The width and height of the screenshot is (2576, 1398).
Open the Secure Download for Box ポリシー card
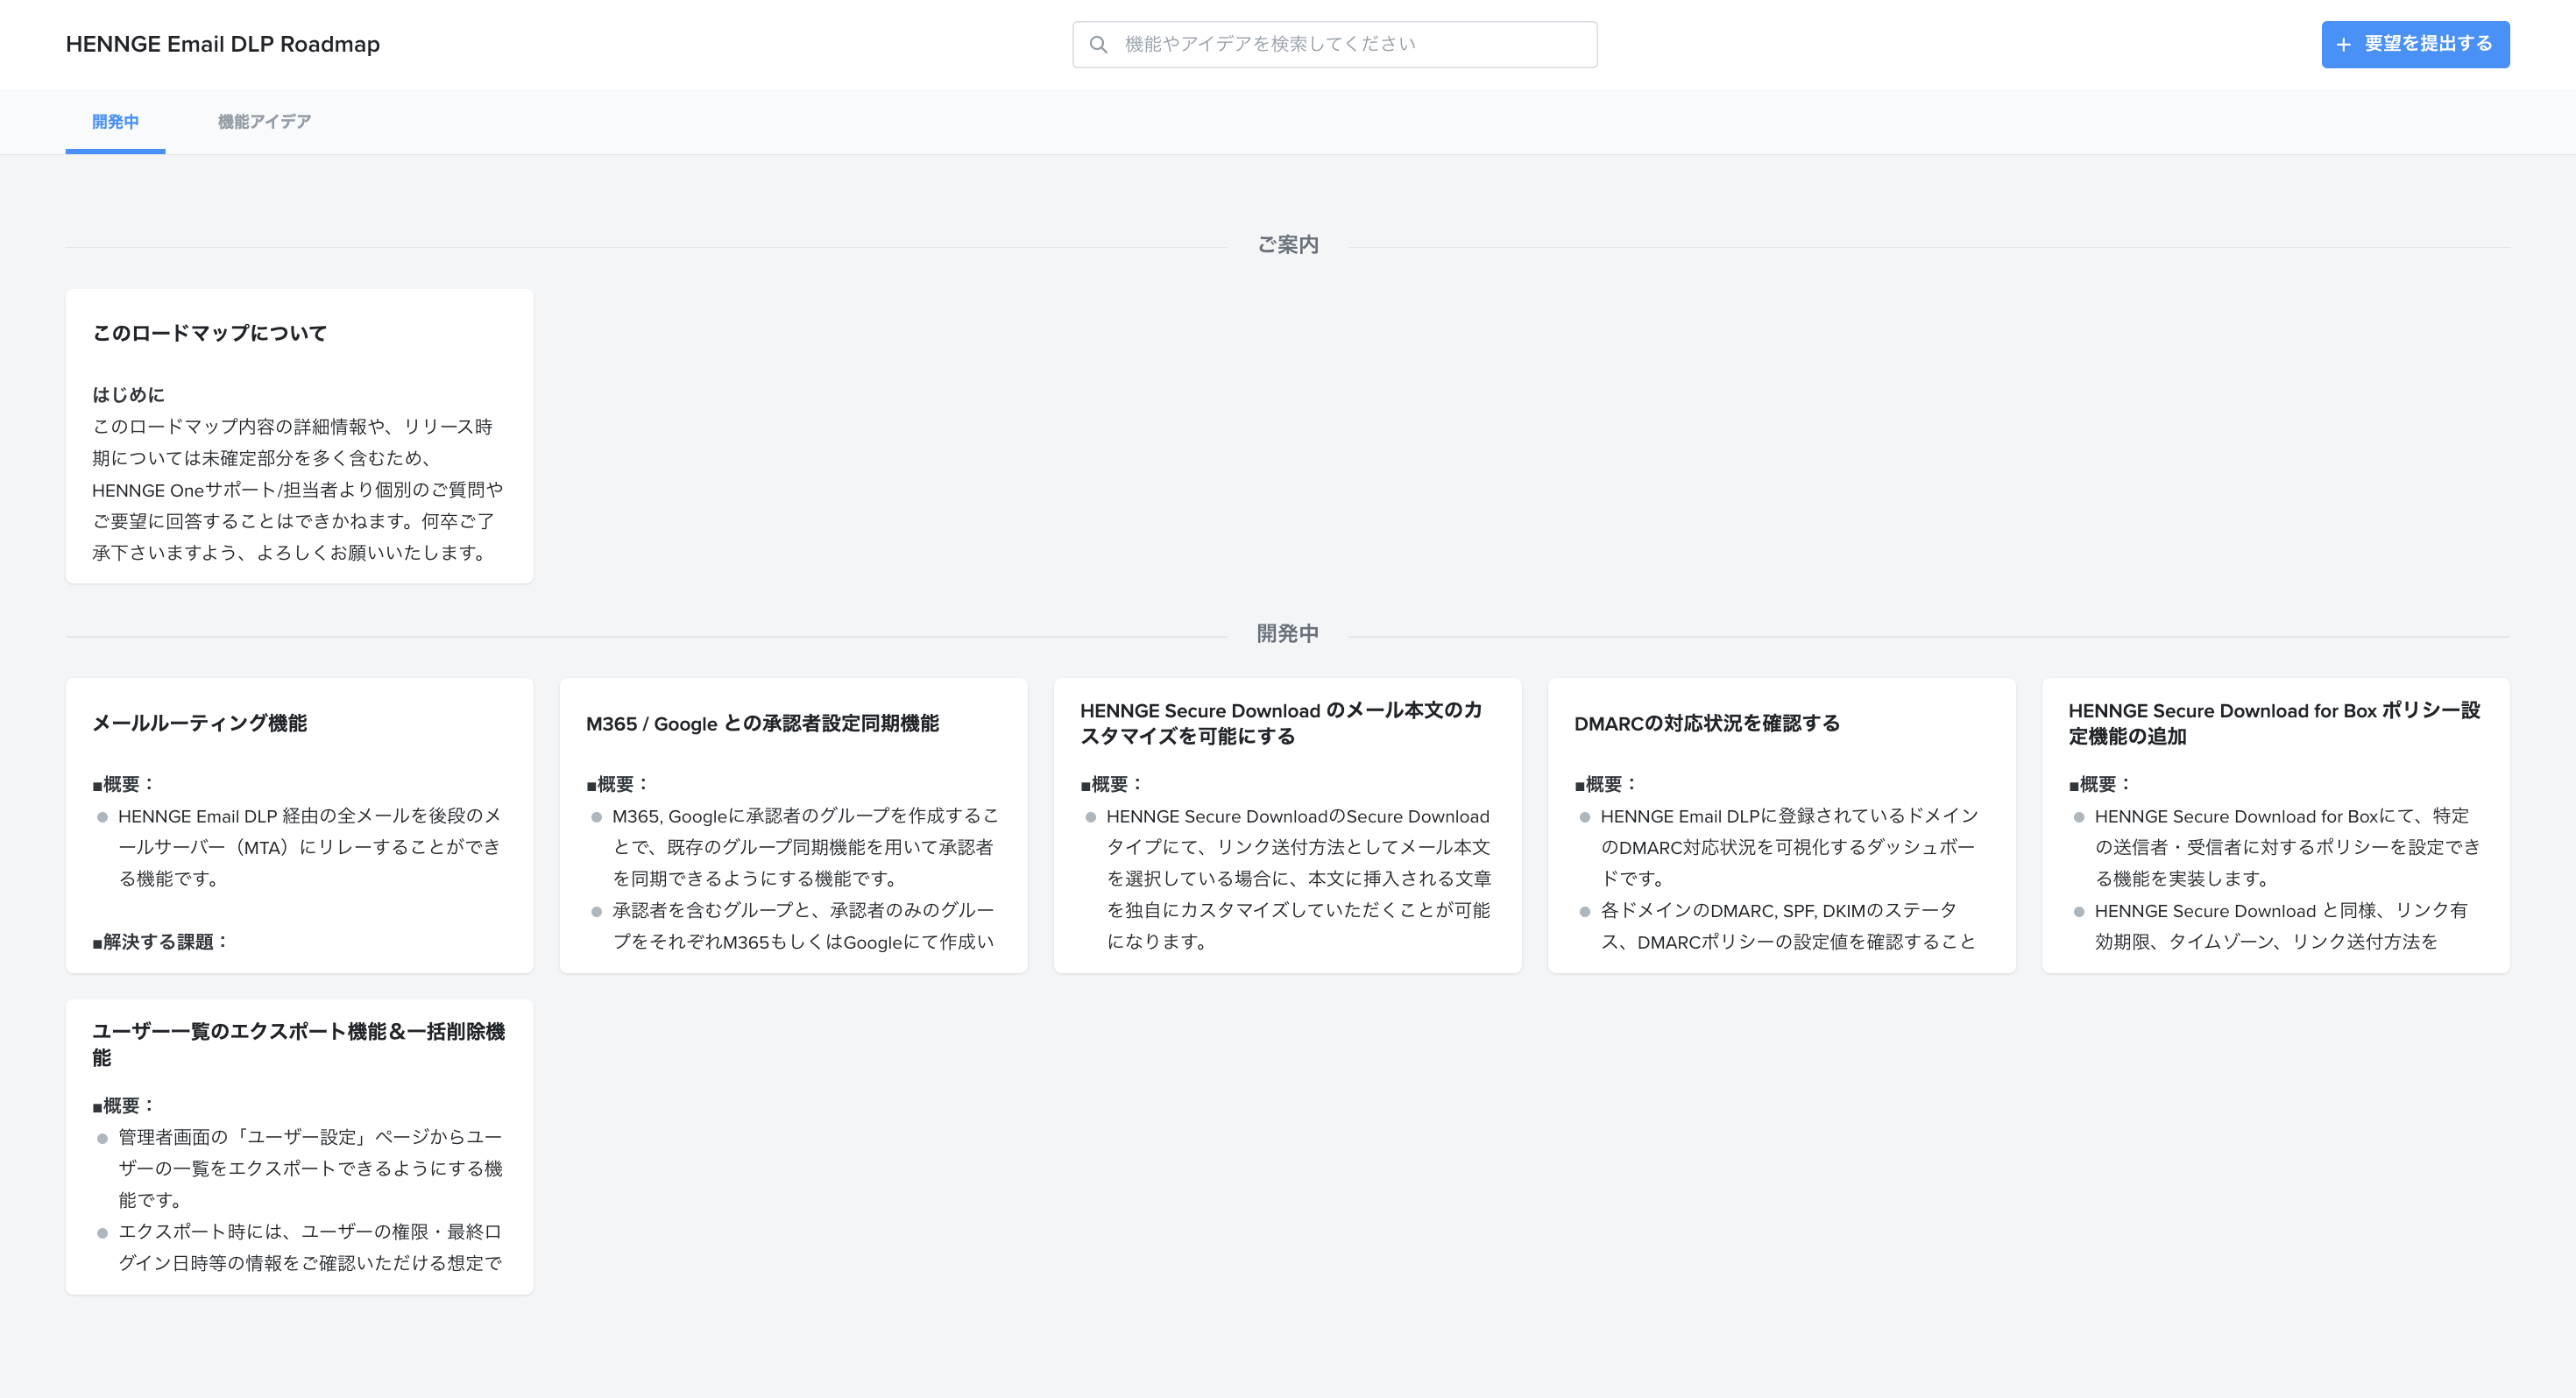(2275, 825)
